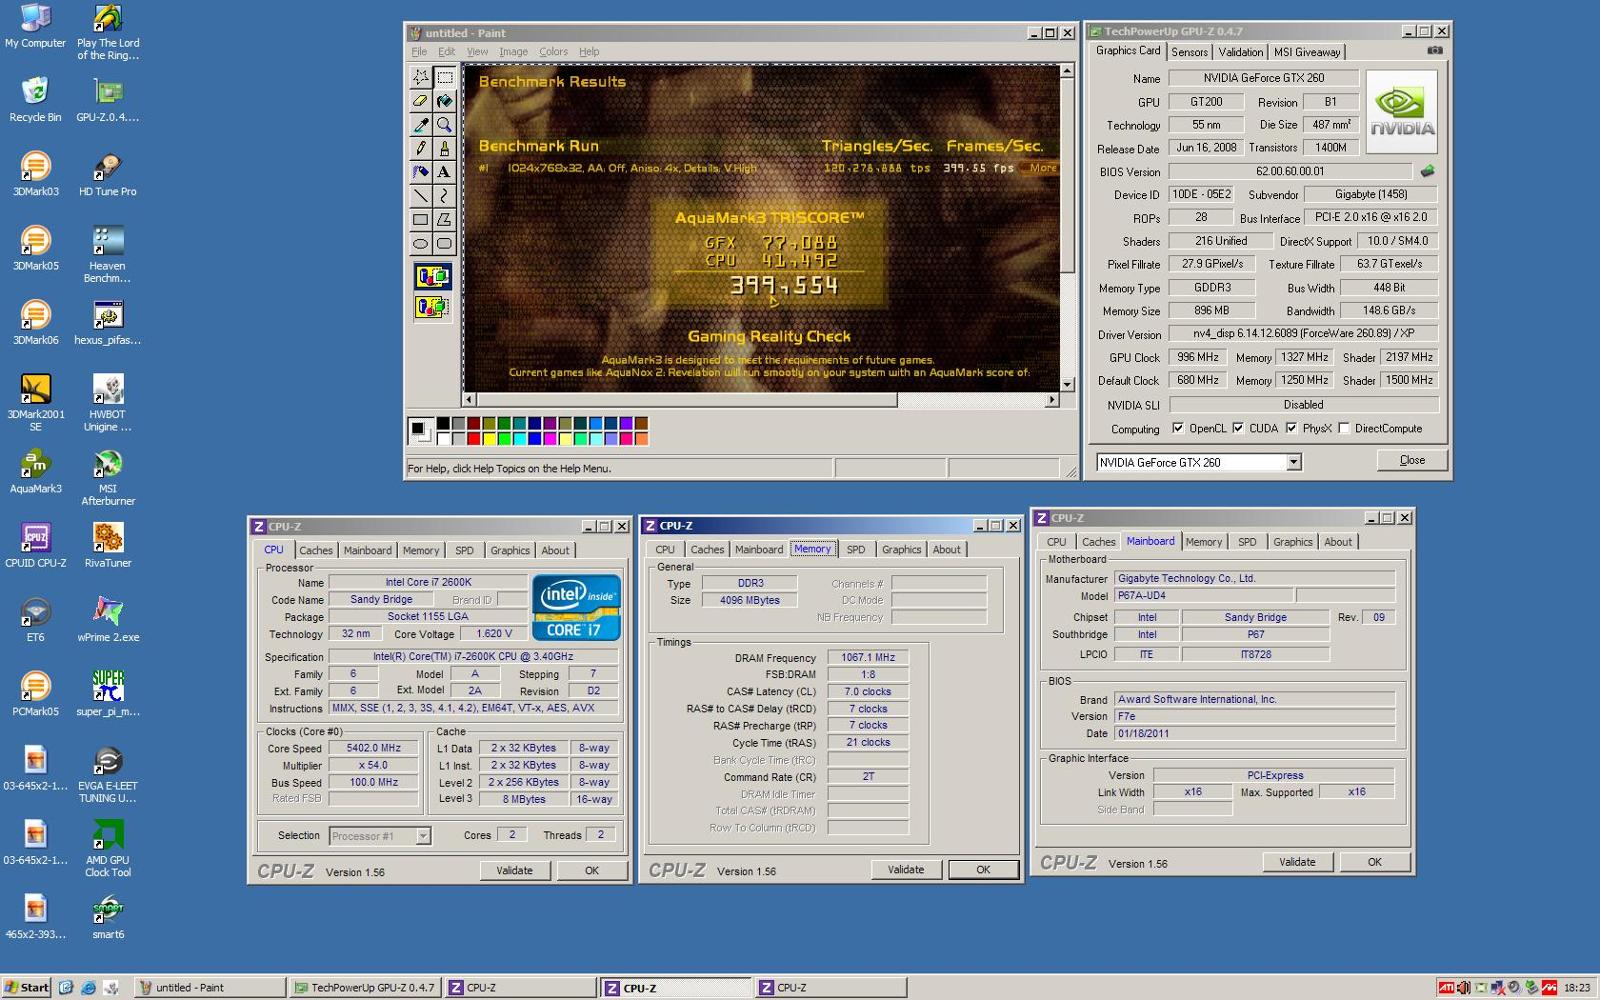
Task: Switch to the Sensors tab in GPU-Z
Action: 1189,52
